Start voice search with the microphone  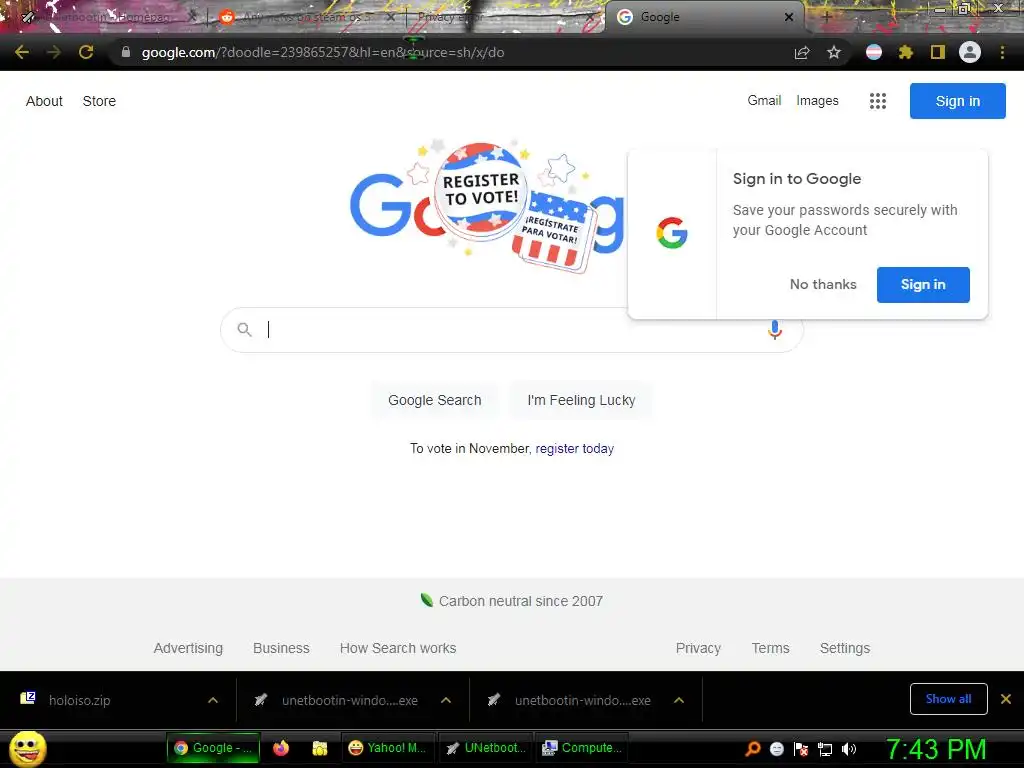775,330
